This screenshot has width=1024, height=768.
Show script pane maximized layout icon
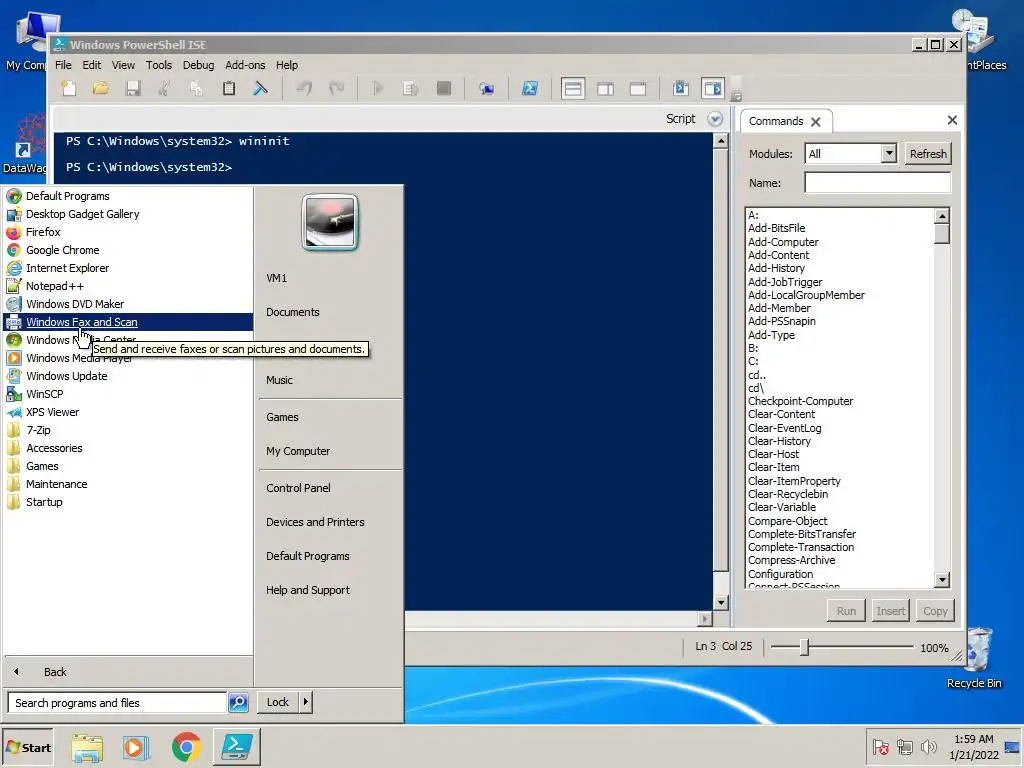coord(638,89)
